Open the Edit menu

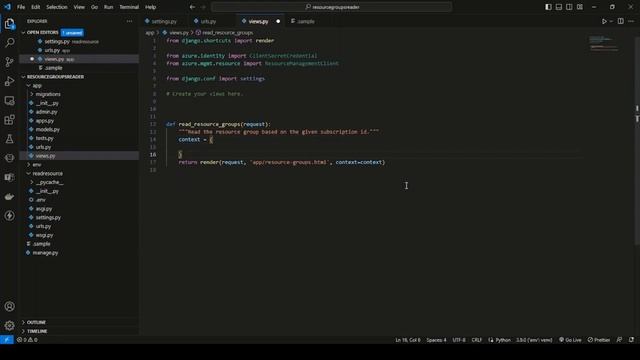pyautogui.click(x=36, y=7)
